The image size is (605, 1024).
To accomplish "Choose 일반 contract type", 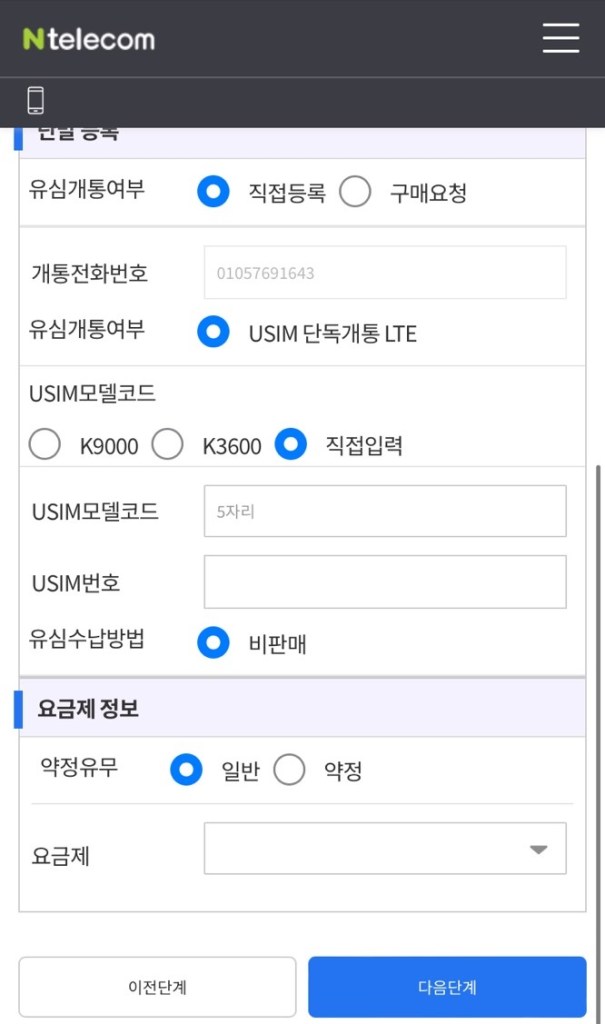I will [x=187, y=770].
